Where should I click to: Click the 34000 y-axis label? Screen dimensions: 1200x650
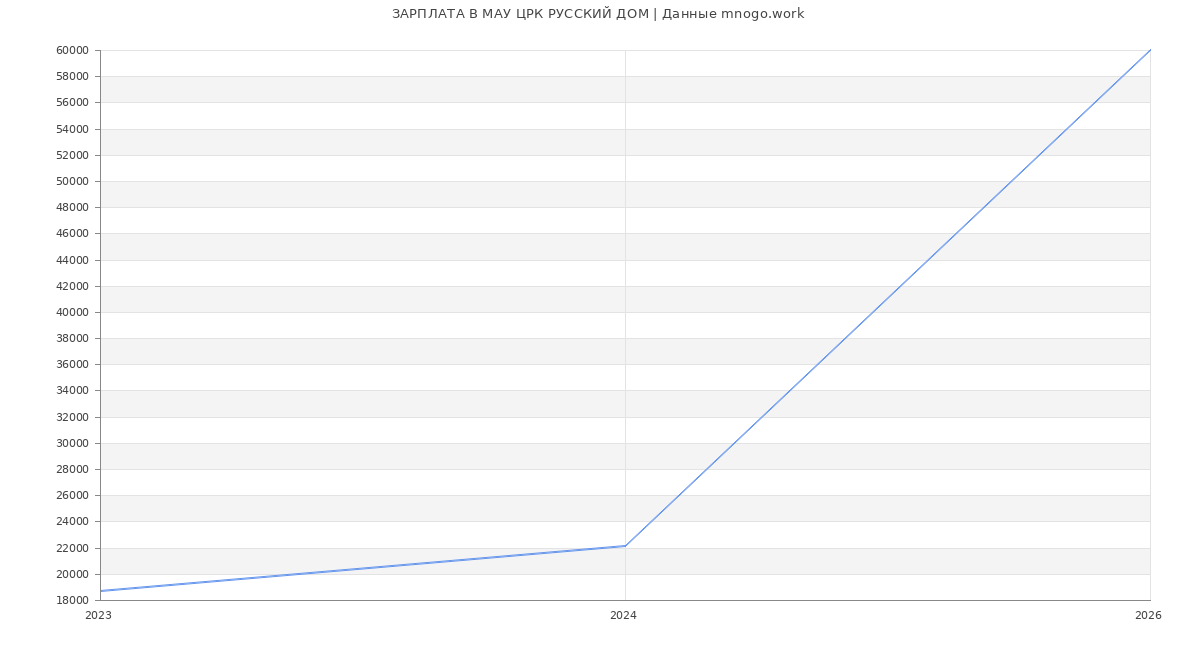pos(72,391)
